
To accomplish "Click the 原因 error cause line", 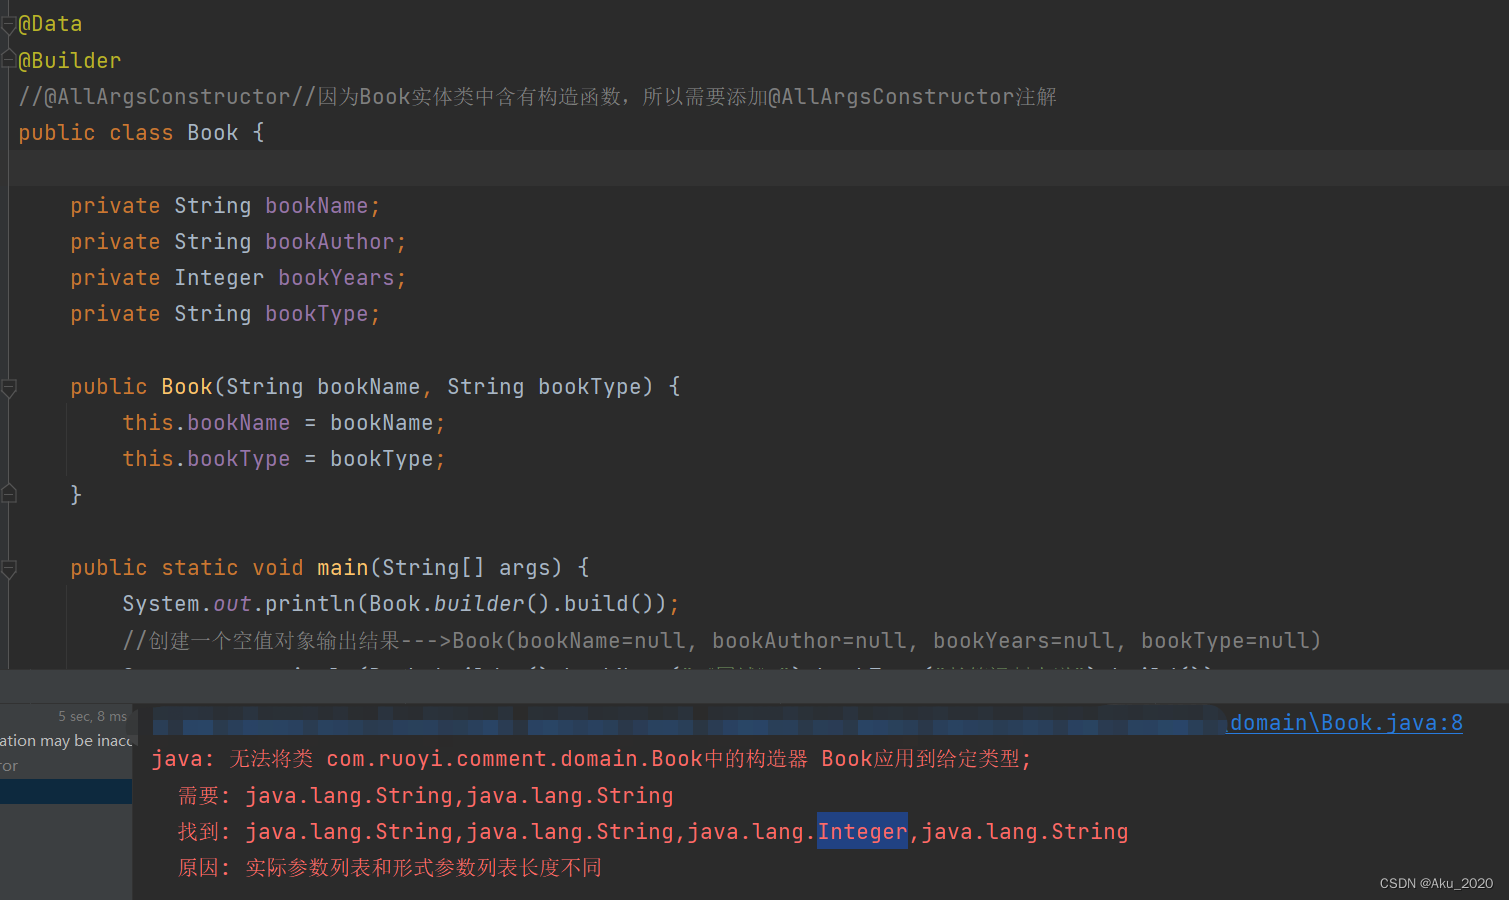I will click(x=390, y=867).
